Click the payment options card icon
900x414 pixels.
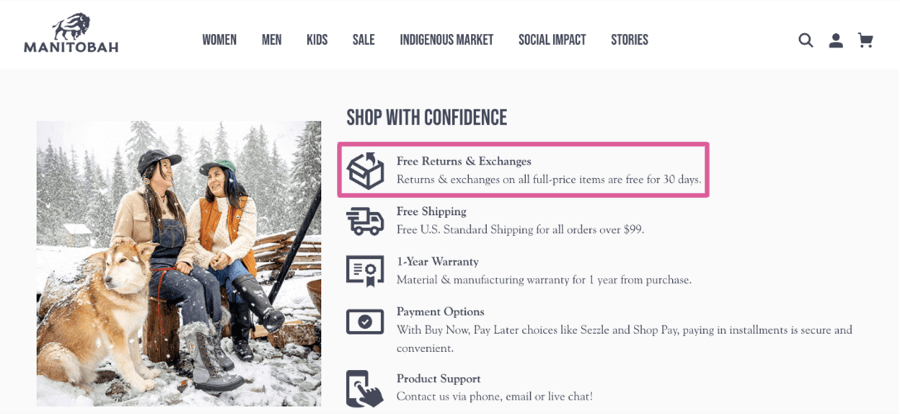coord(365,322)
